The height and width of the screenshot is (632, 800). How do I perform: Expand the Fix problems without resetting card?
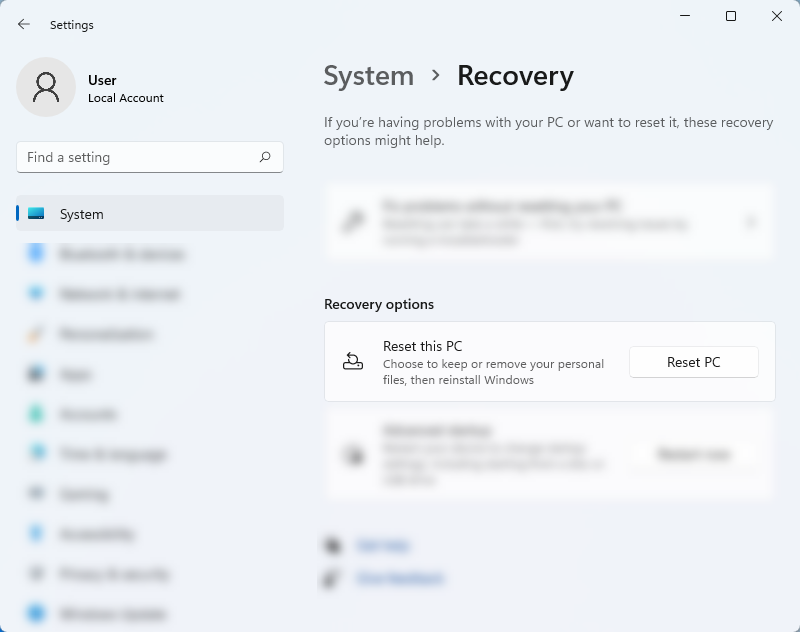coord(752,222)
